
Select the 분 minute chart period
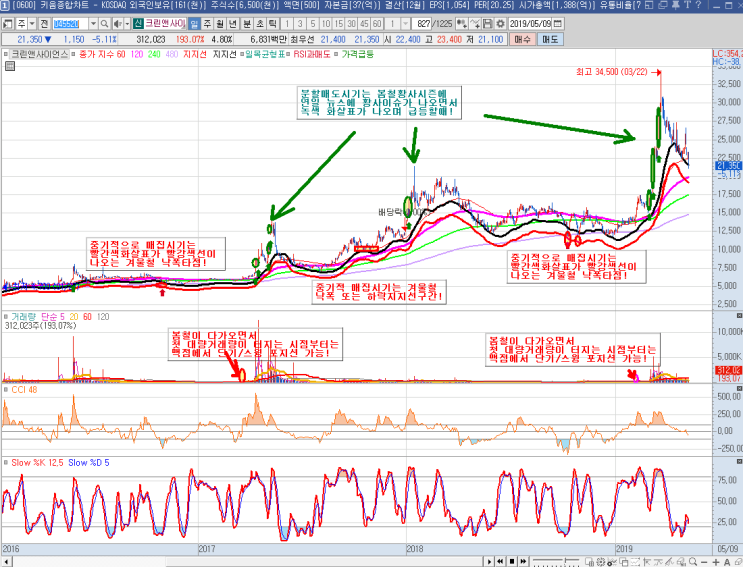(247, 24)
